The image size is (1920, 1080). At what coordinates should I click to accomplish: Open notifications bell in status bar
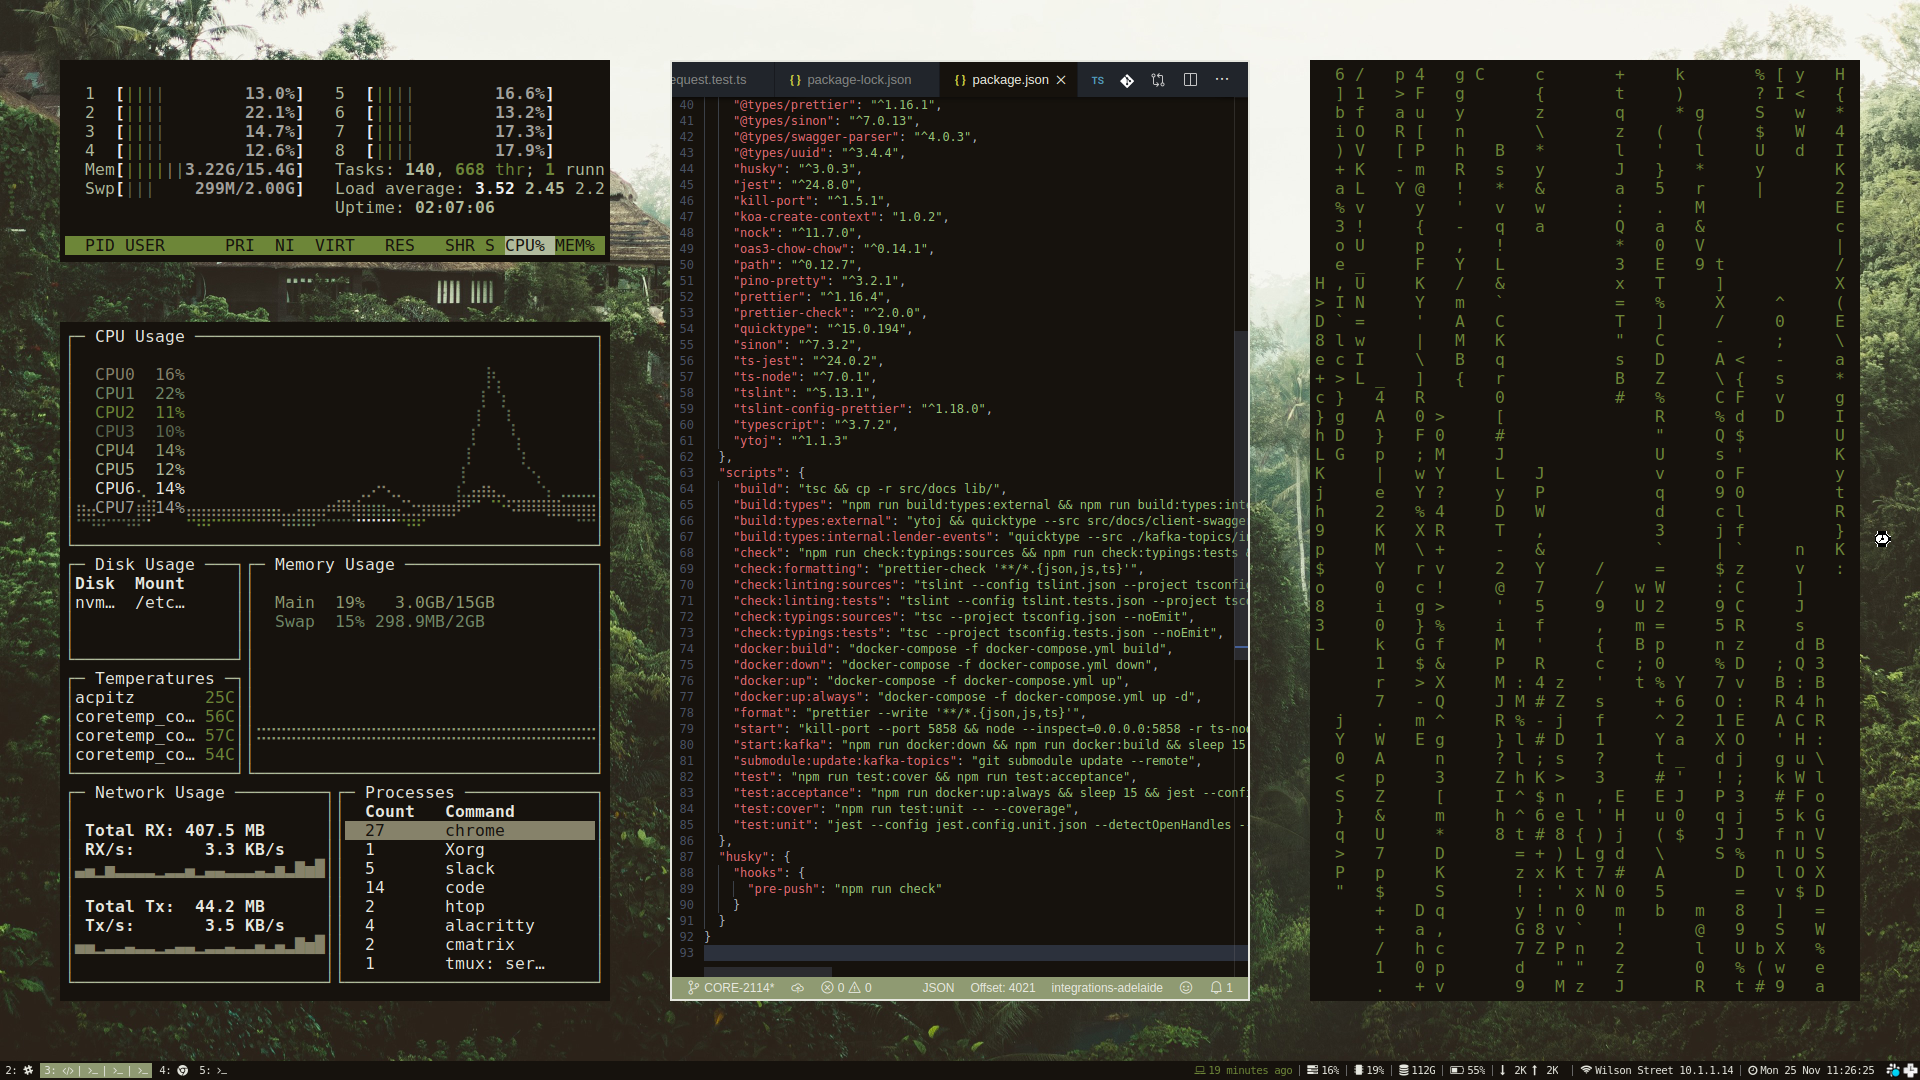pyautogui.click(x=1221, y=987)
